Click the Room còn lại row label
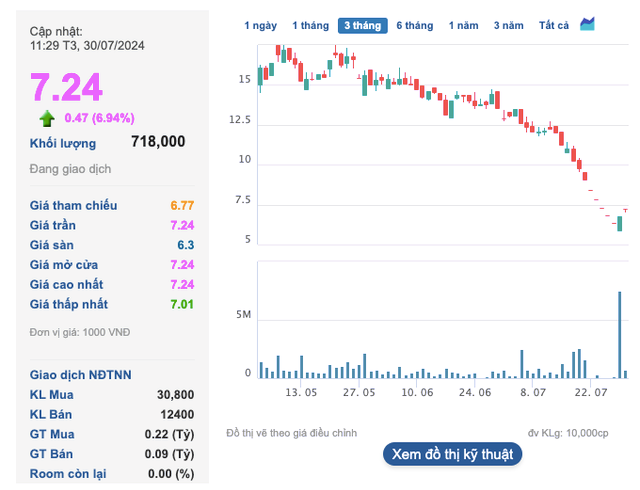The width and height of the screenshot is (640, 490). [x=69, y=473]
